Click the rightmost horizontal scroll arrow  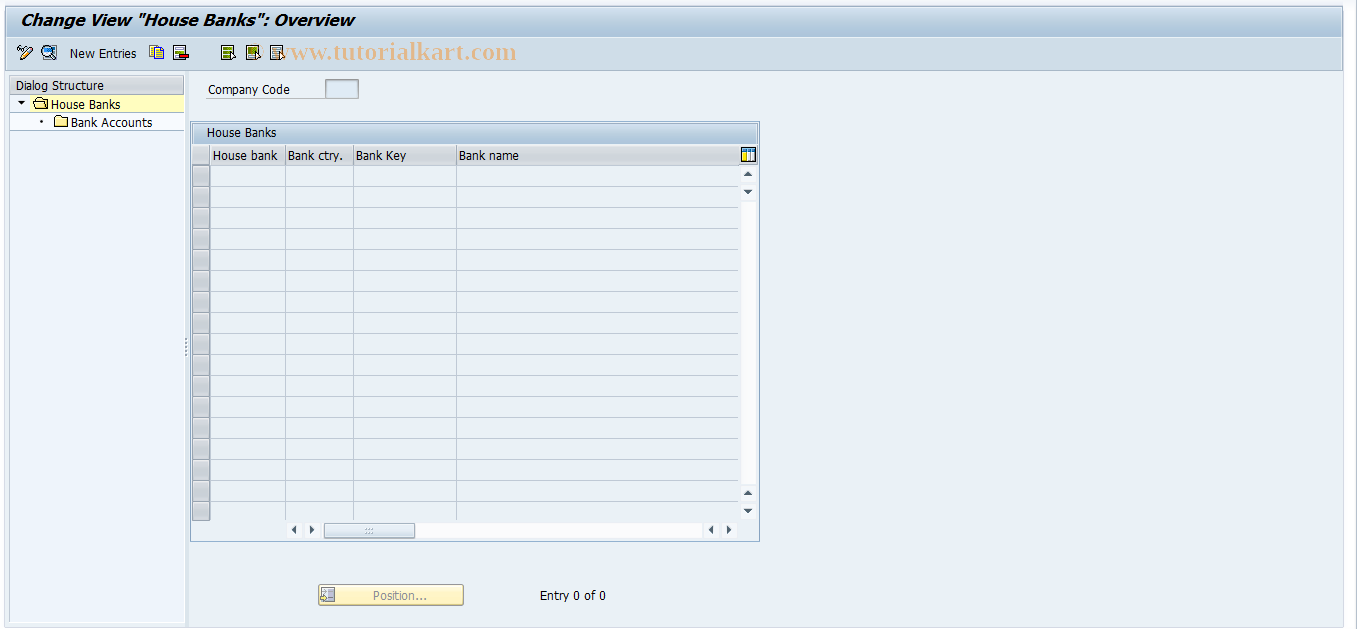[729, 530]
